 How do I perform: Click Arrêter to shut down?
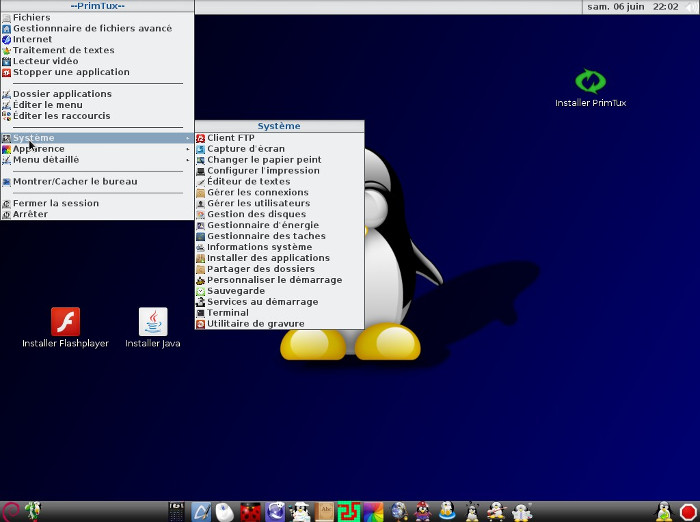coord(30,214)
